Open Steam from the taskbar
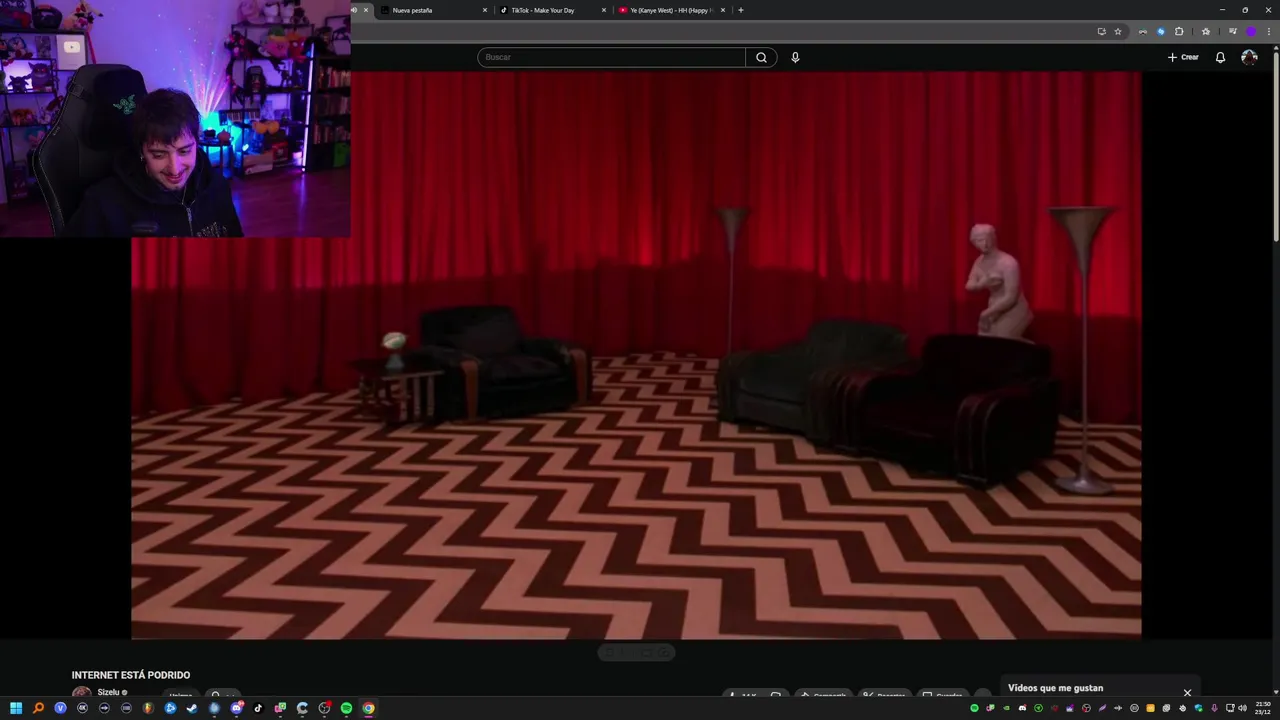Screen dimensions: 1280x720 [x=192, y=708]
